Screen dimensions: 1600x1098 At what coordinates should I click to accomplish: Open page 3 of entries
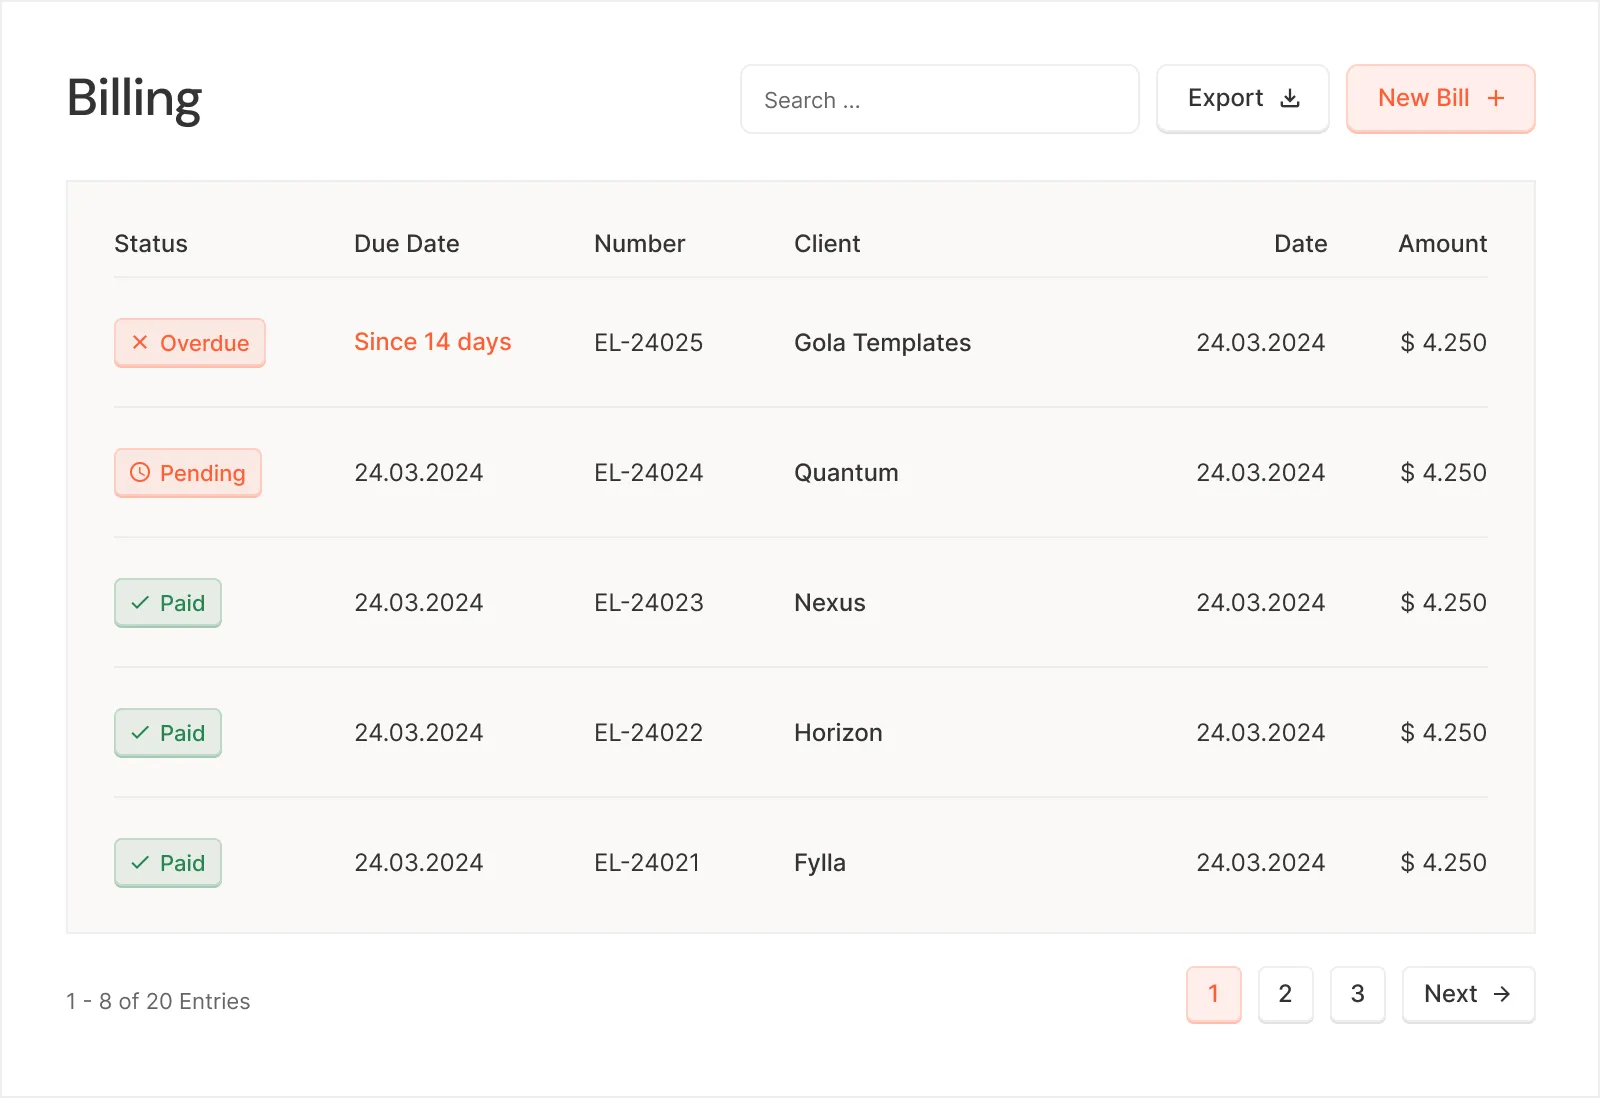tap(1358, 994)
